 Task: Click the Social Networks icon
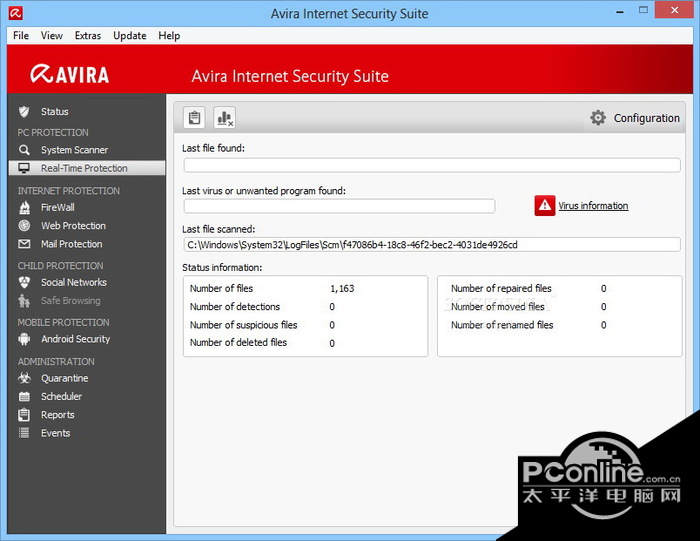click(x=24, y=283)
